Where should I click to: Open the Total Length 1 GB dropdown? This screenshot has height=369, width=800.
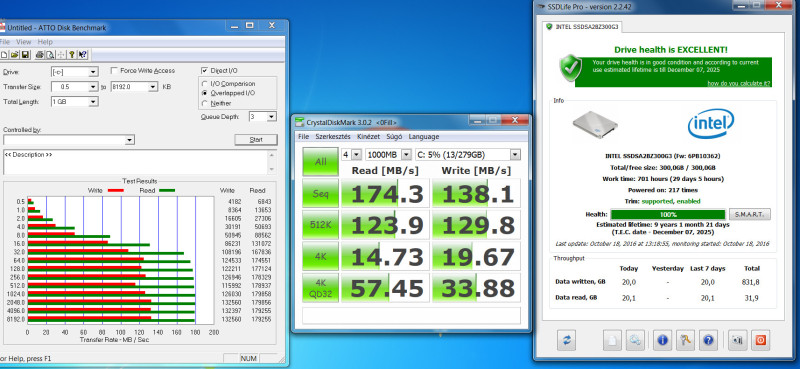(93, 102)
